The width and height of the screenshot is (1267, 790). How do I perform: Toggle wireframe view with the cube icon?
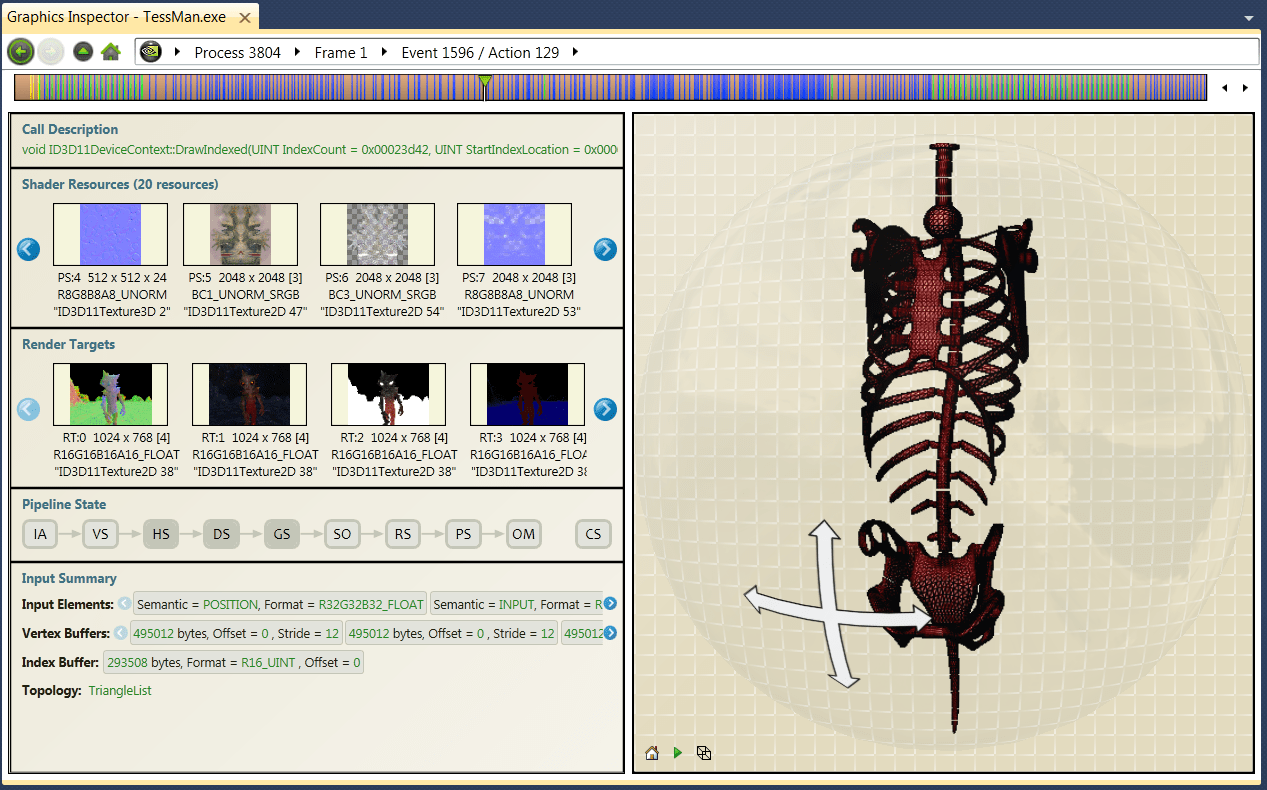click(x=704, y=752)
